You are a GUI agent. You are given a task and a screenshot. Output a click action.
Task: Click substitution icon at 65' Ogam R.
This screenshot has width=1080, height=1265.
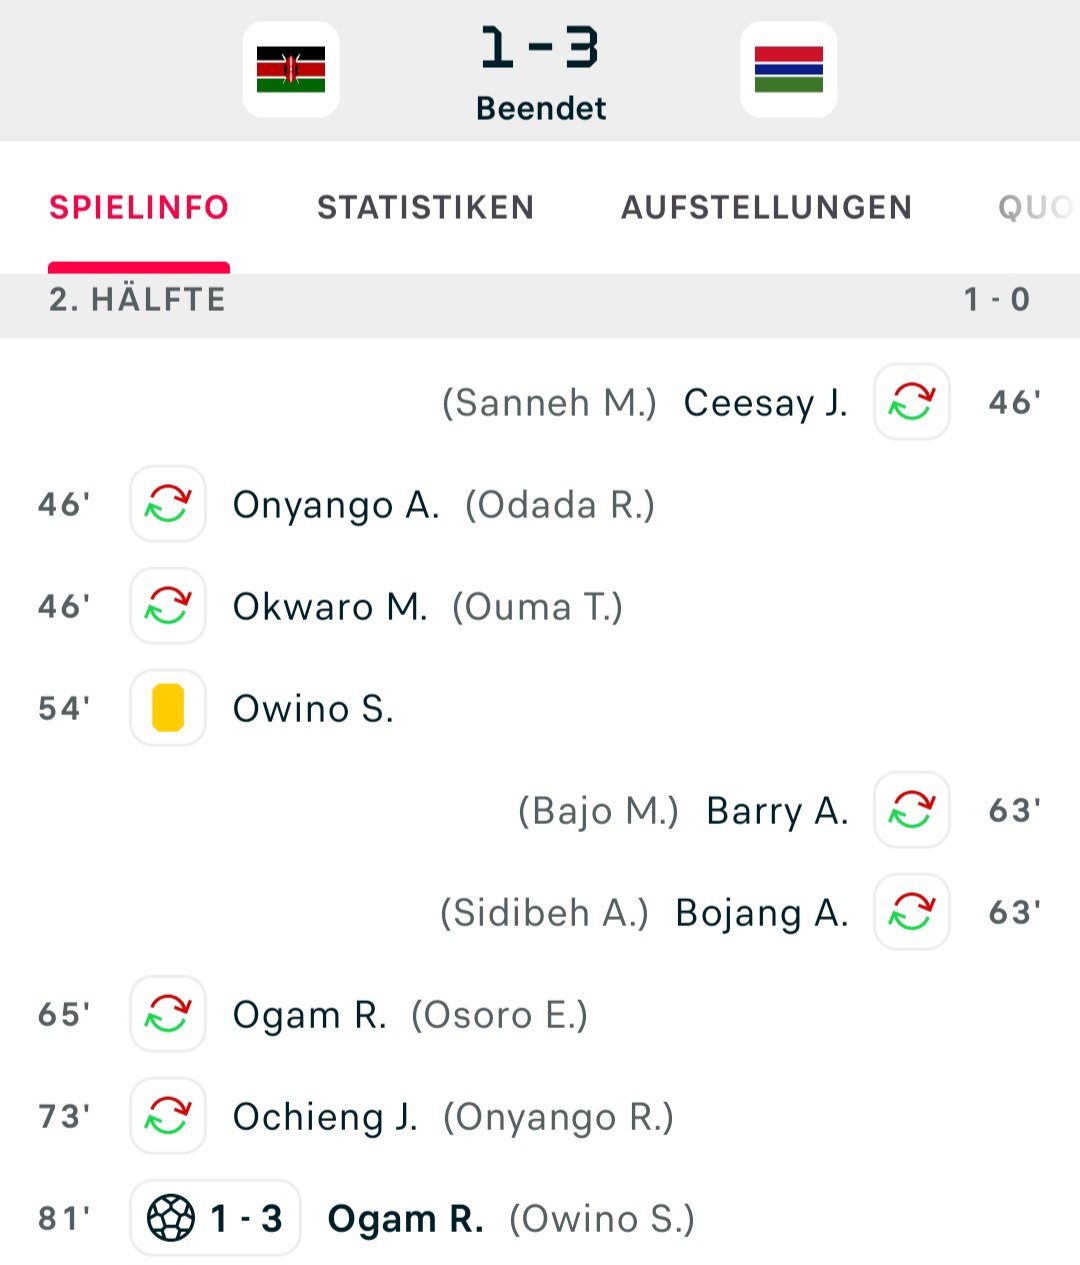coord(168,1014)
